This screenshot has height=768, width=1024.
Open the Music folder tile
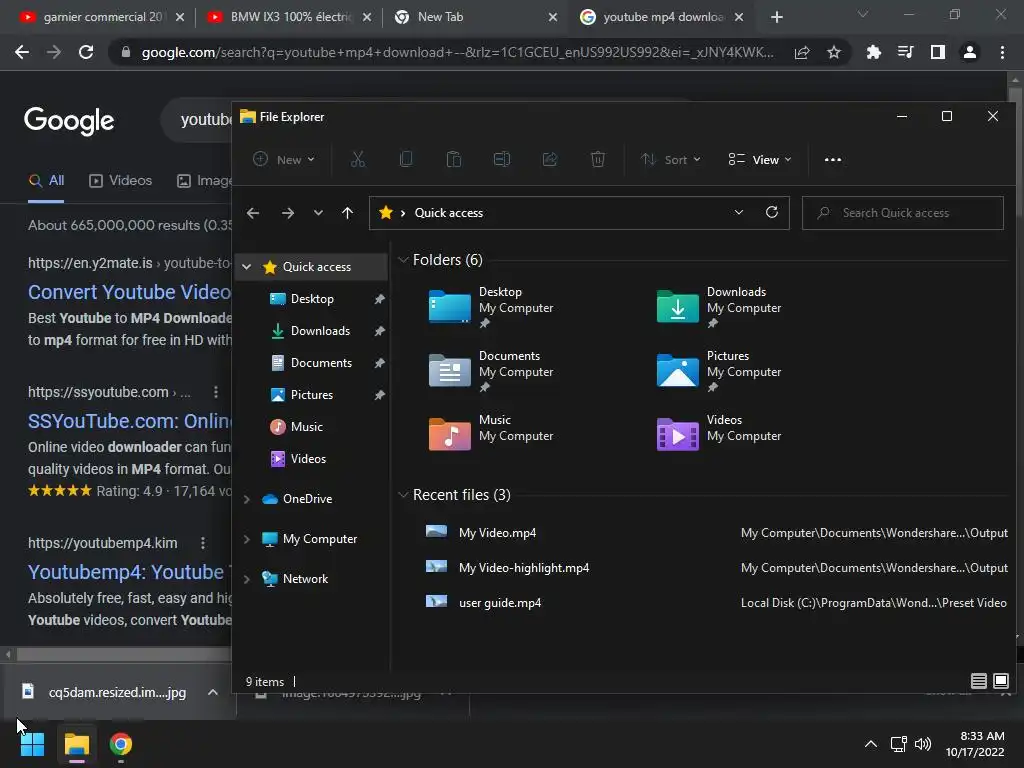(491, 435)
